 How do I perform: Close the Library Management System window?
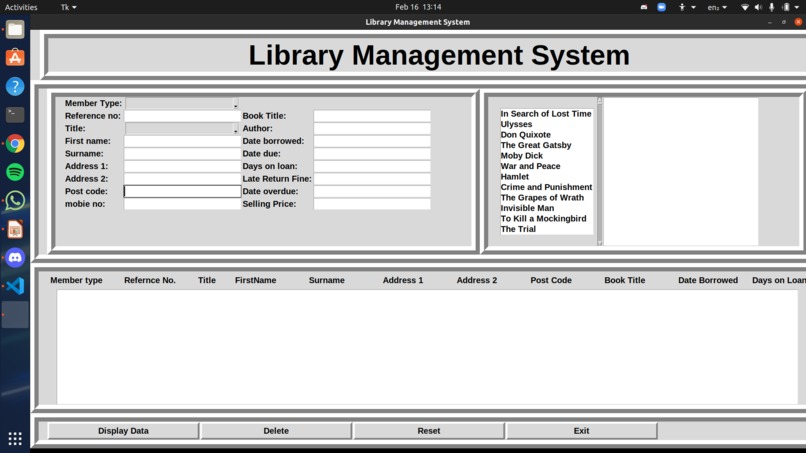click(x=798, y=22)
